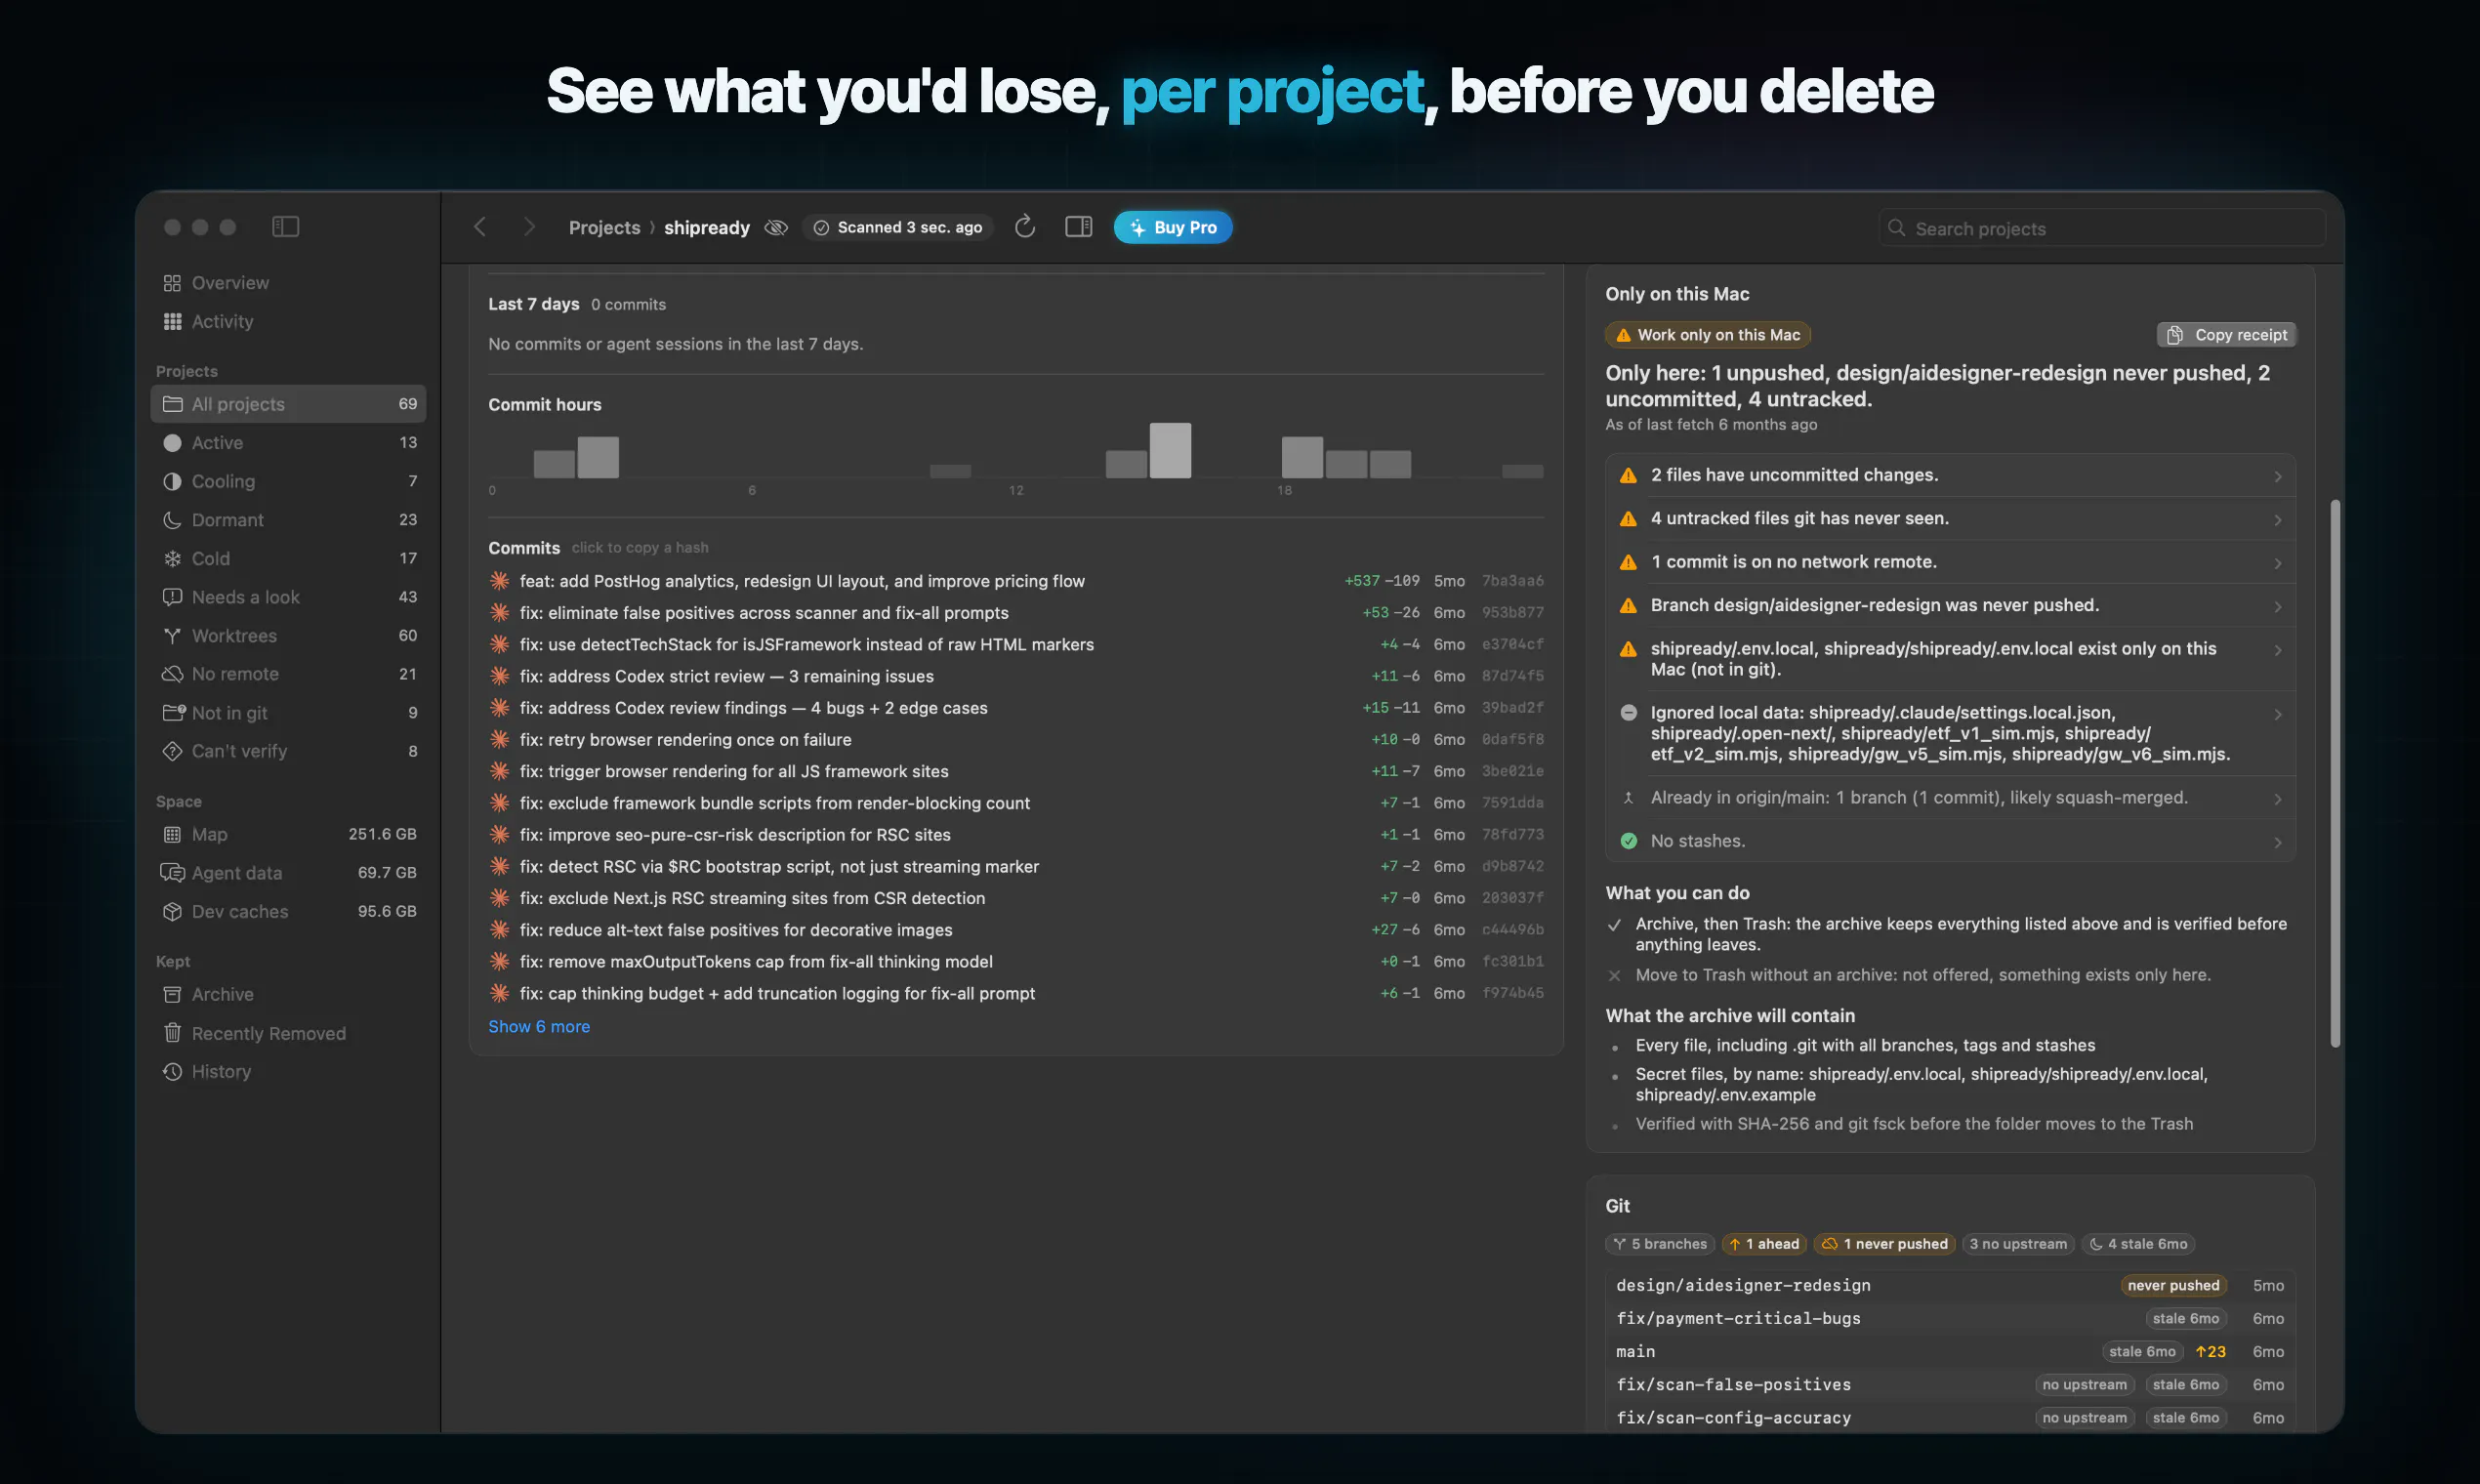Toggle the shipready eye visibility icon
Viewport: 2480px width, 1484px height.
(x=776, y=227)
